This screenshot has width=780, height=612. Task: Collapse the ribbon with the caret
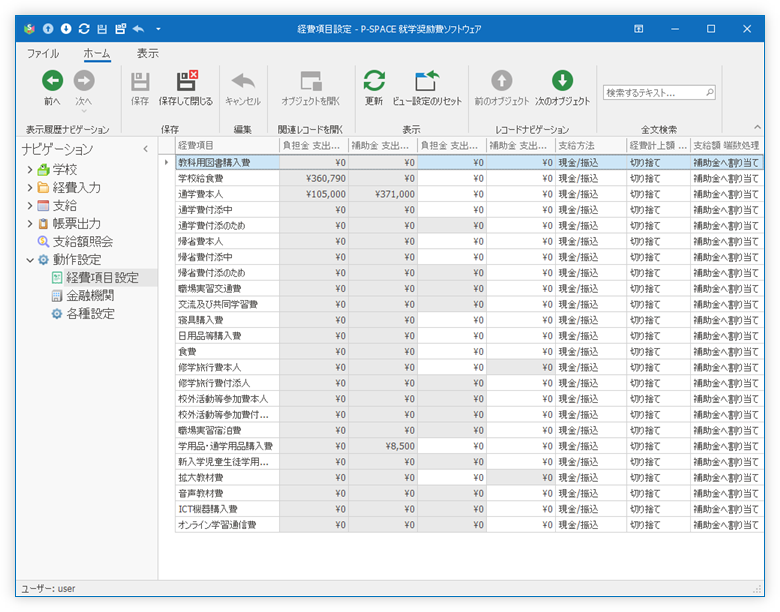(757, 127)
